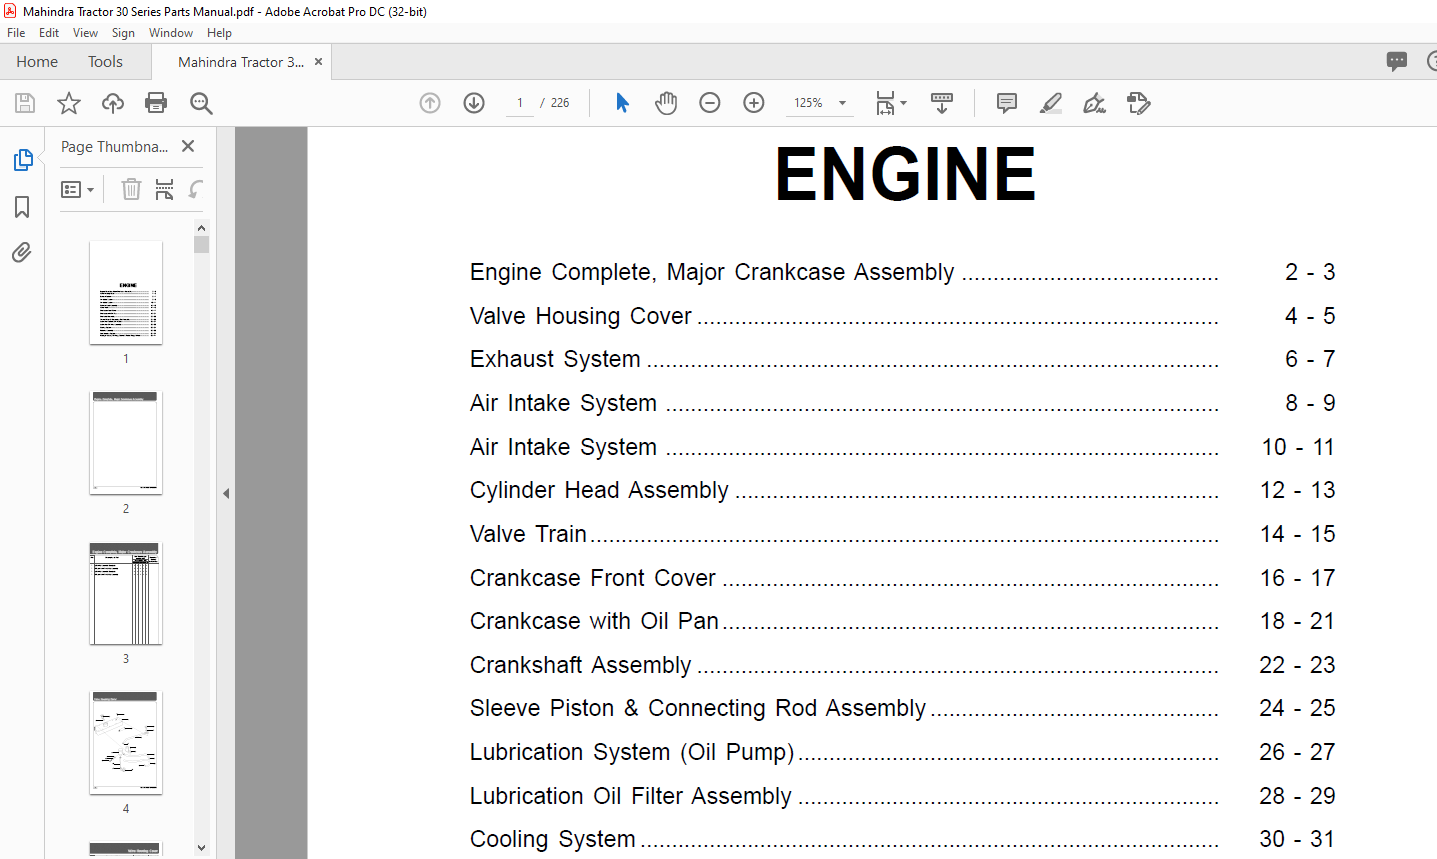1437x859 pixels.
Task: Open the Page Thumbnails sidebar icon
Action: (22, 160)
